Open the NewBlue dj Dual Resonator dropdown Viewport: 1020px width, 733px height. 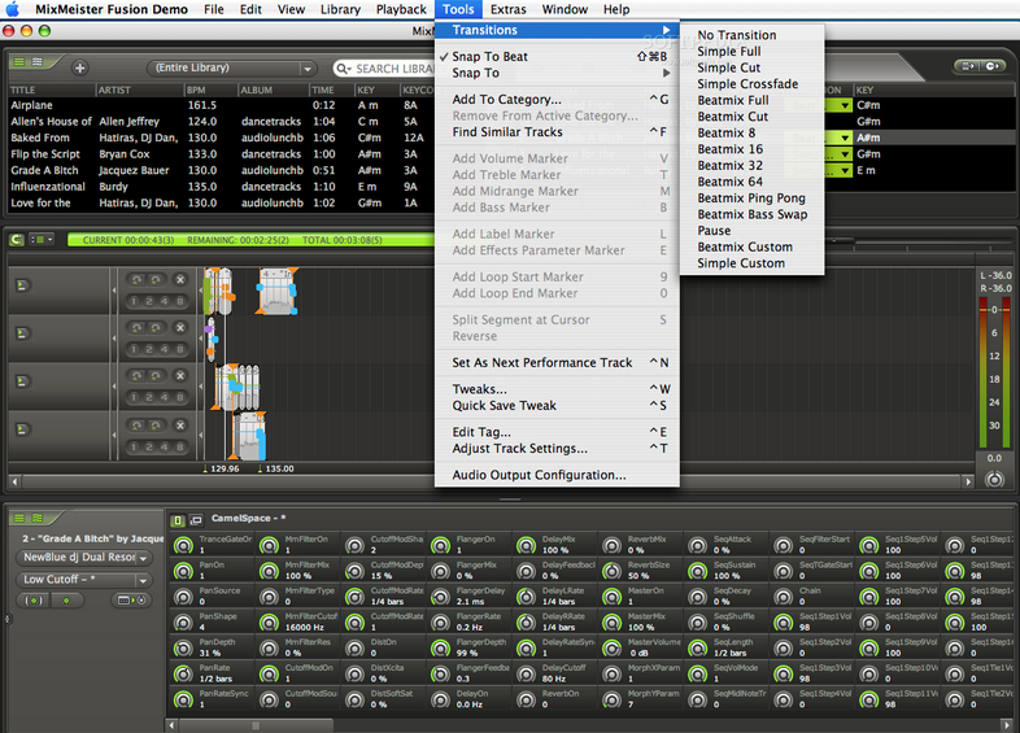tap(143, 558)
